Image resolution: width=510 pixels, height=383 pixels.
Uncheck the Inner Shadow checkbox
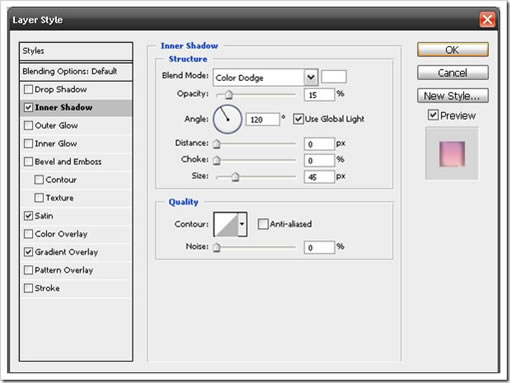coord(28,107)
